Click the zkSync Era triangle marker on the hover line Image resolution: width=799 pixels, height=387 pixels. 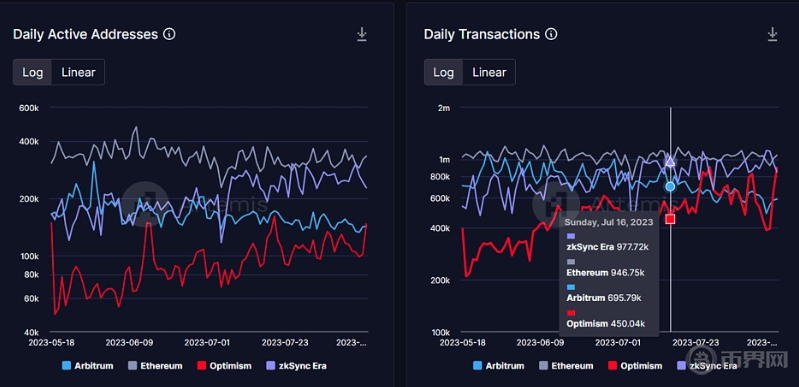click(670, 162)
